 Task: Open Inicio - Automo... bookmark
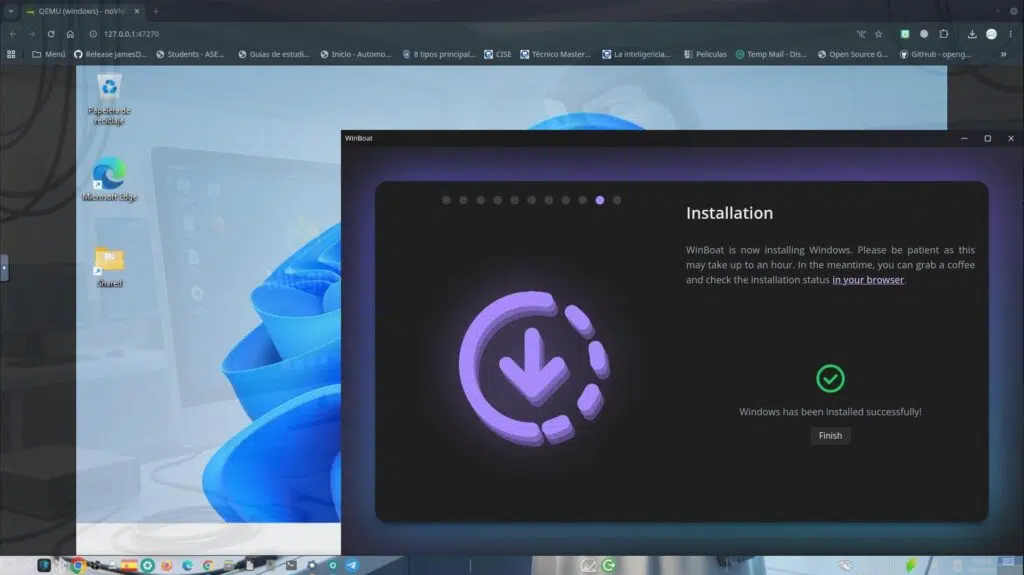[x=355, y=54]
